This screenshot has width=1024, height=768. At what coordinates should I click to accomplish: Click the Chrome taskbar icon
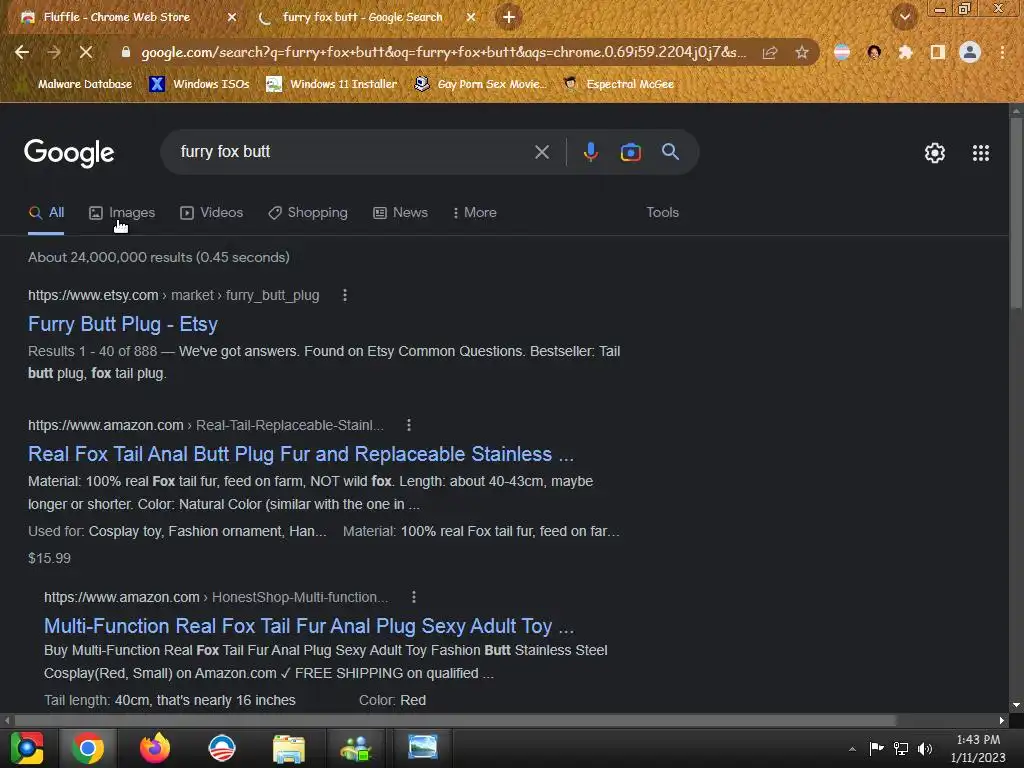coord(88,748)
